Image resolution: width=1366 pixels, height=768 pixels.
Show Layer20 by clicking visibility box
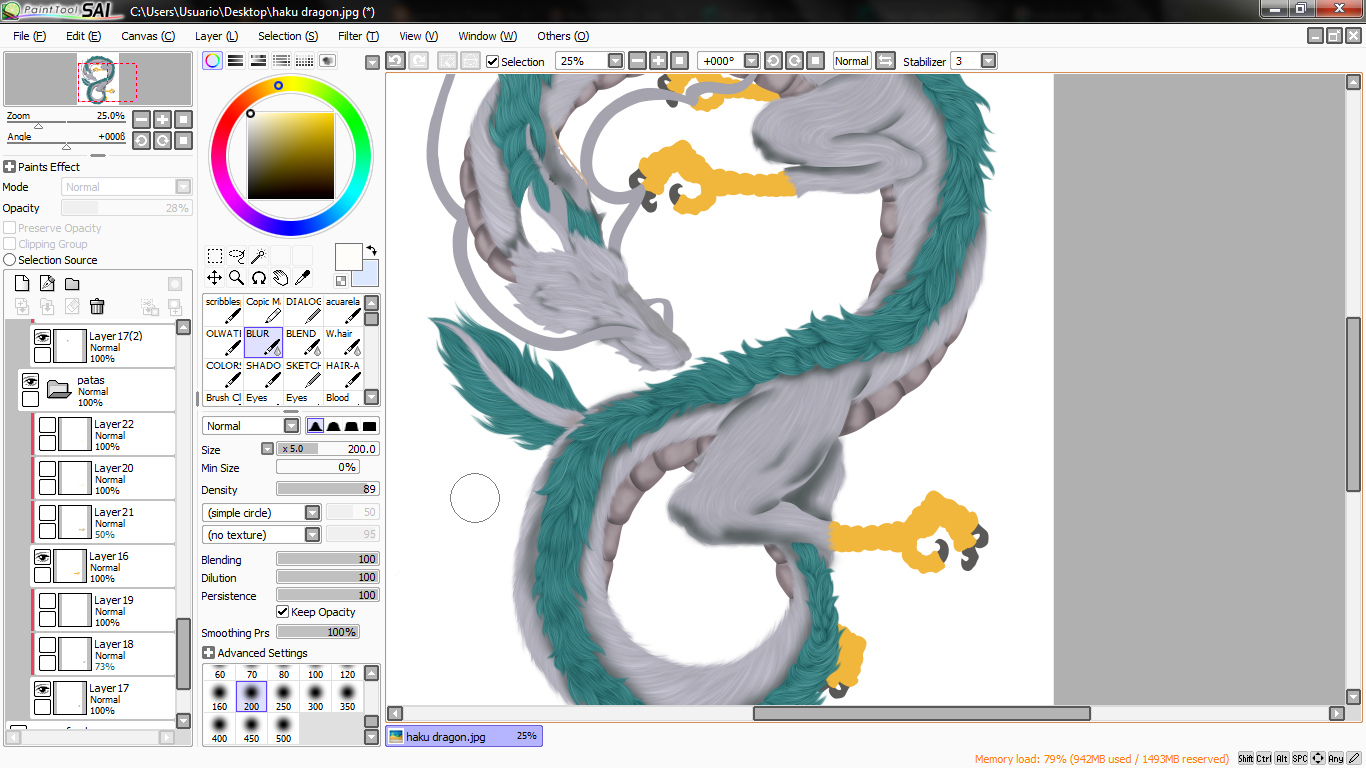pyautogui.click(x=47, y=470)
